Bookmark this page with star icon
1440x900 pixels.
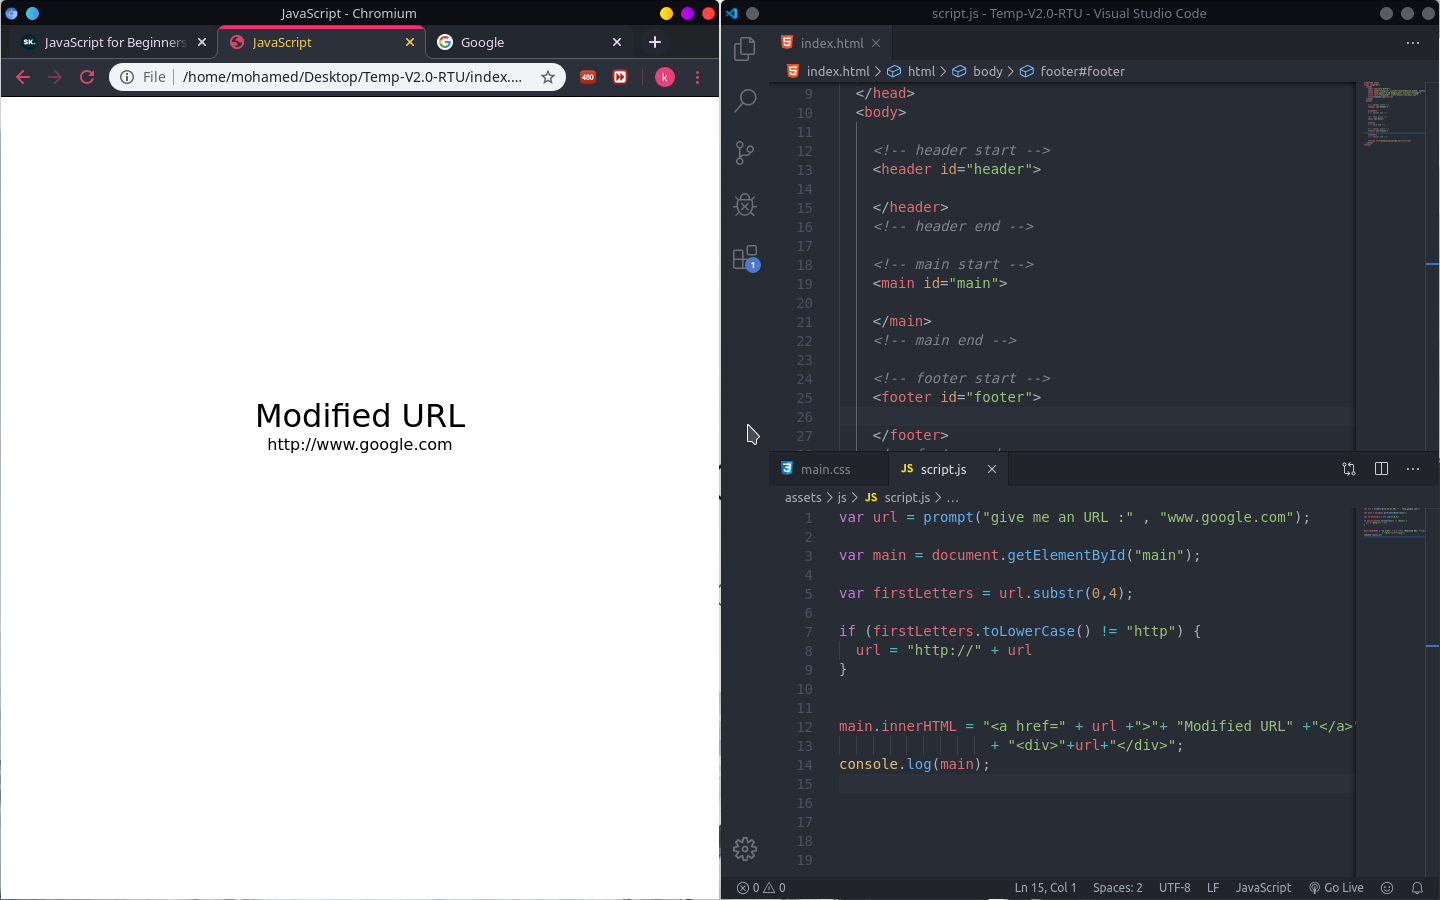click(548, 77)
